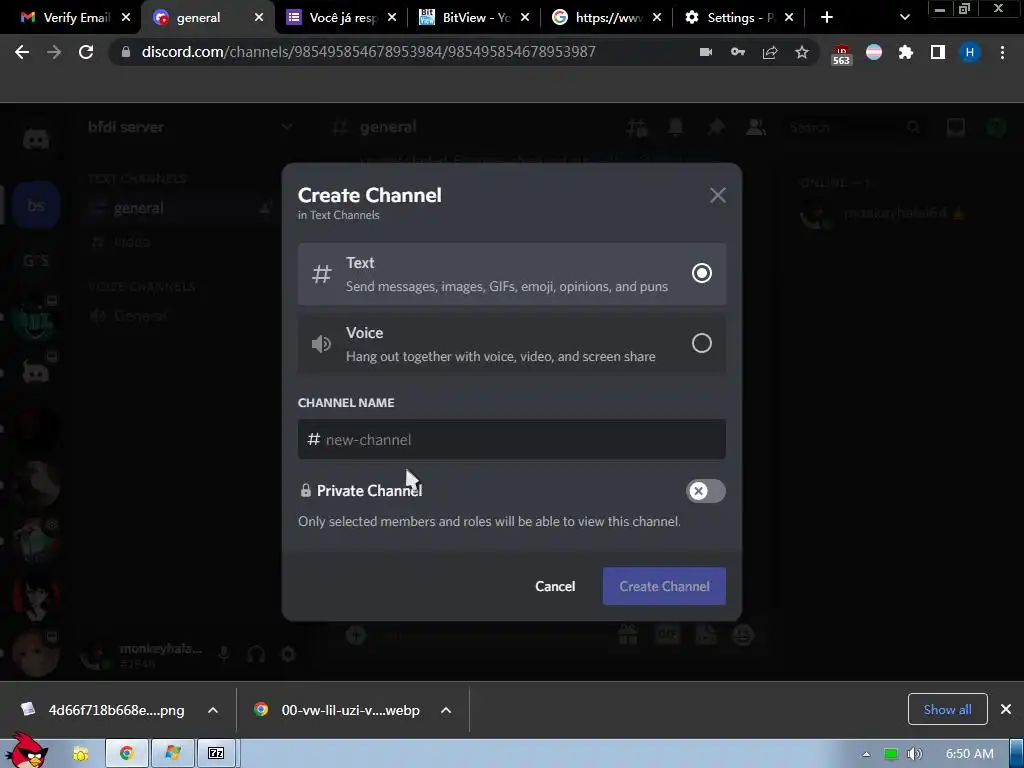The height and width of the screenshot is (768, 1024).
Task: Open the 7z taskbar item
Action: click(x=216, y=754)
